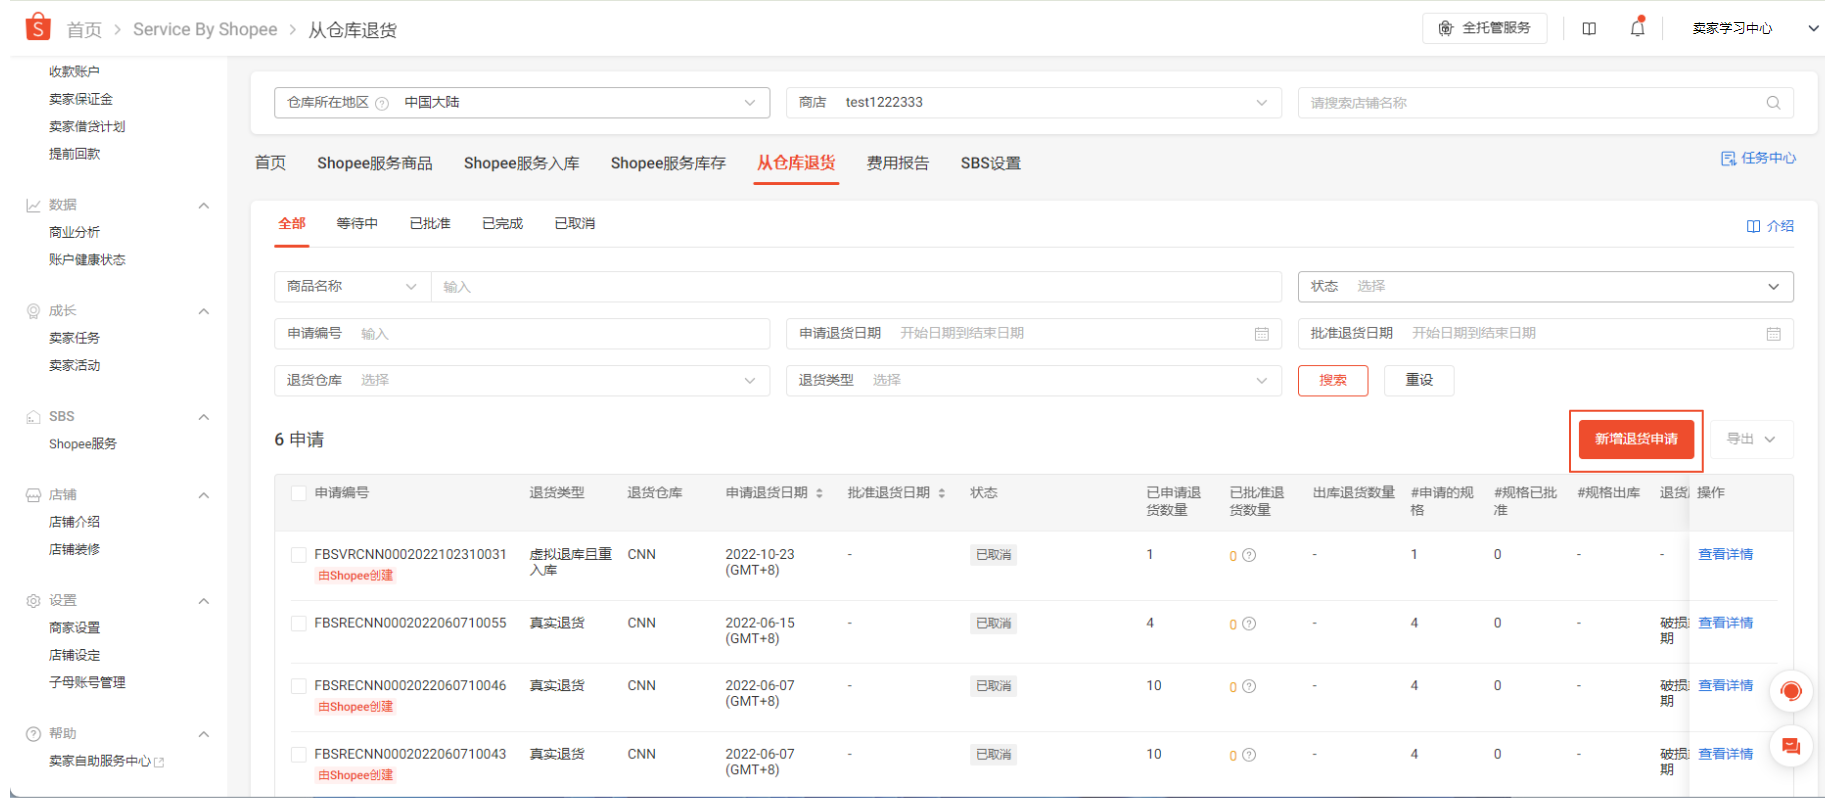Viewport: 1825px width, 803px height.
Task: Select the 已完成 status tab
Action: tap(502, 224)
